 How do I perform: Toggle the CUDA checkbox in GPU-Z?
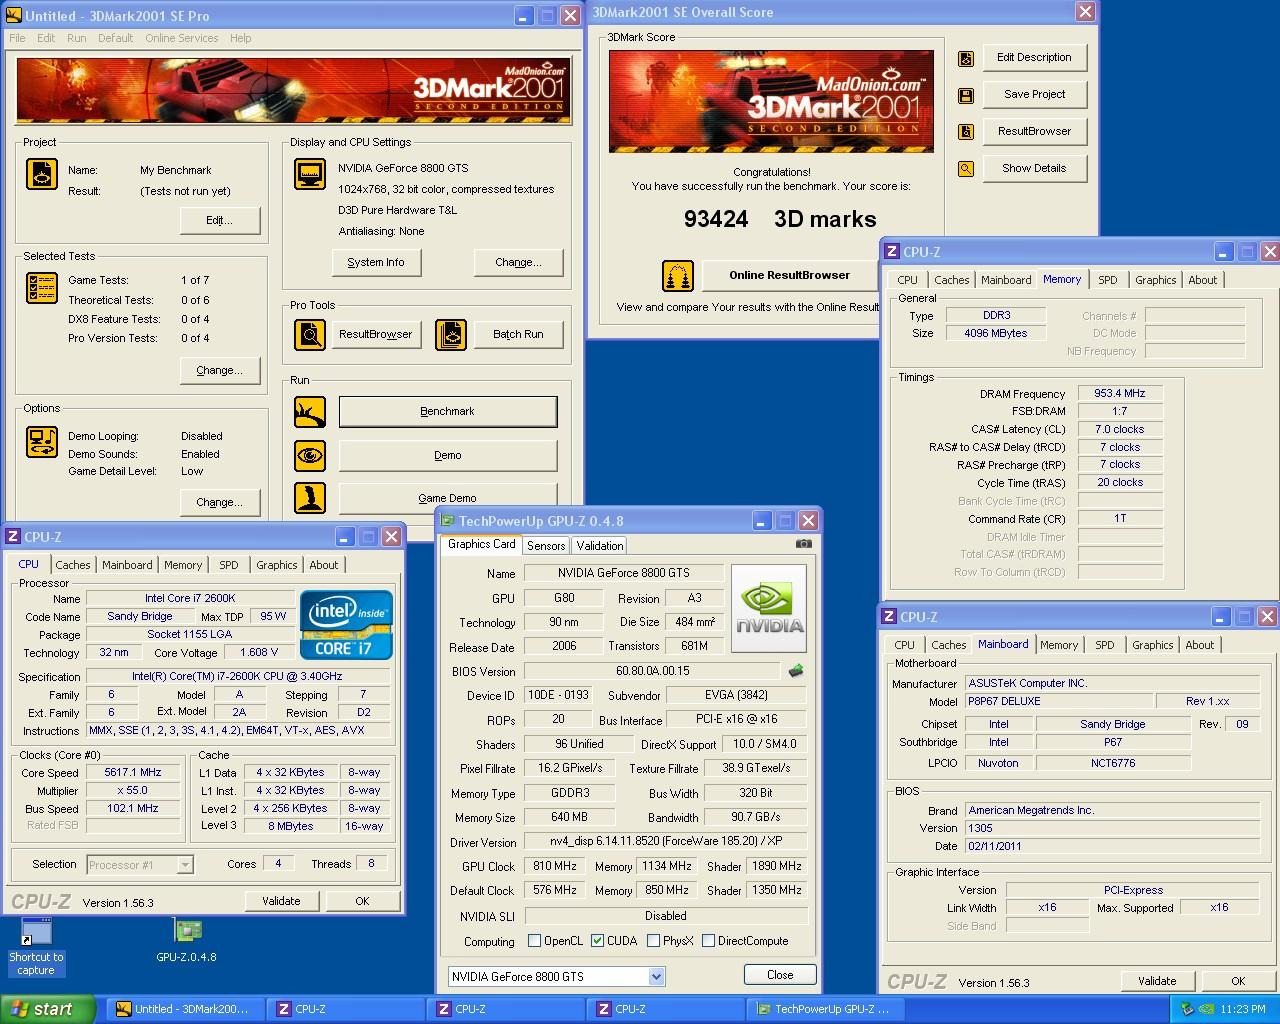pyautogui.click(x=597, y=941)
